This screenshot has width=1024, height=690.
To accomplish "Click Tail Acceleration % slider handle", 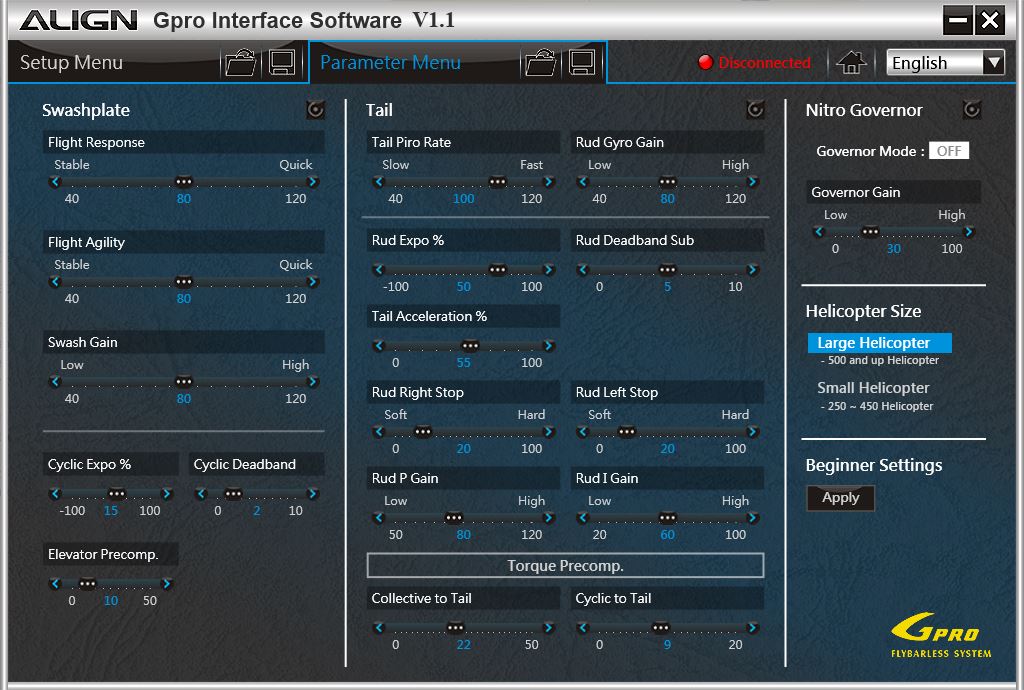I will (x=470, y=345).
